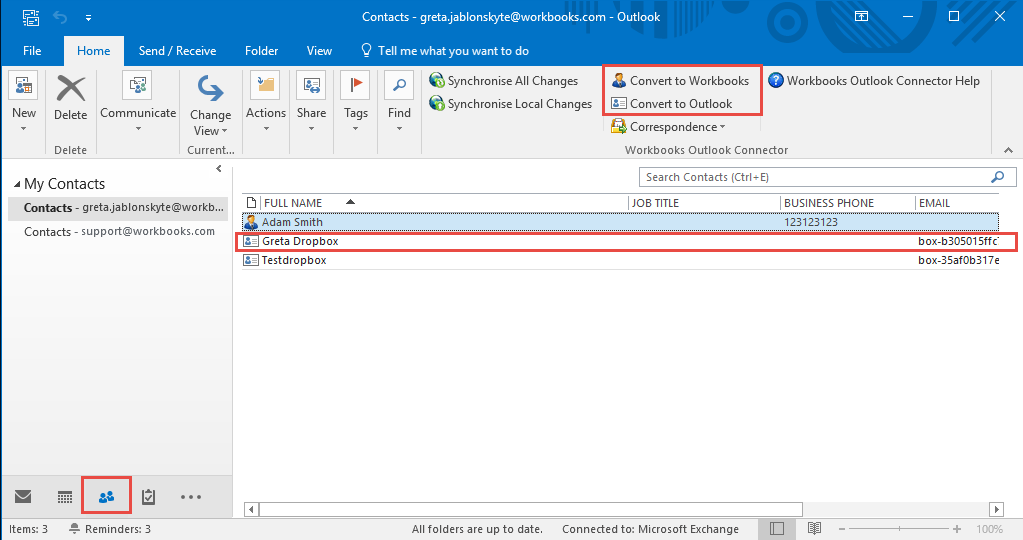Click the horizontal scrollbar track

click(x=895, y=509)
